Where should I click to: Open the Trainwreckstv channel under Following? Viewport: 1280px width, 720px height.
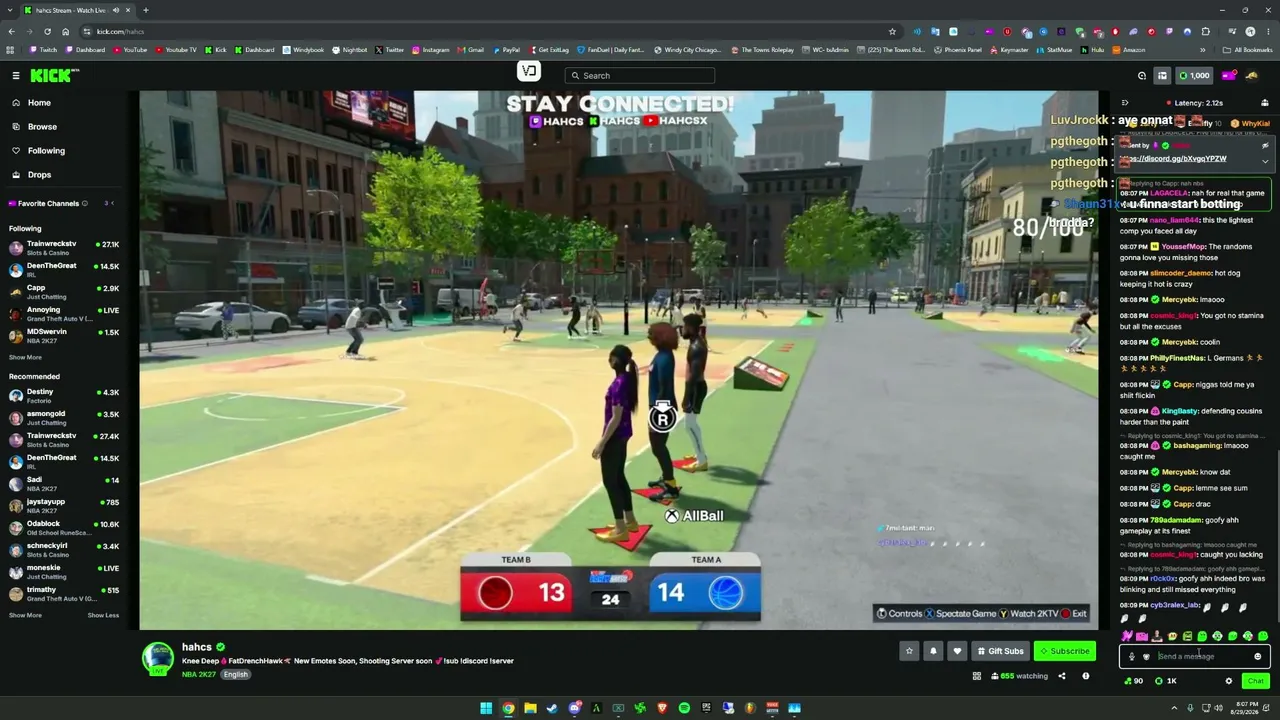click(x=64, y=248)
